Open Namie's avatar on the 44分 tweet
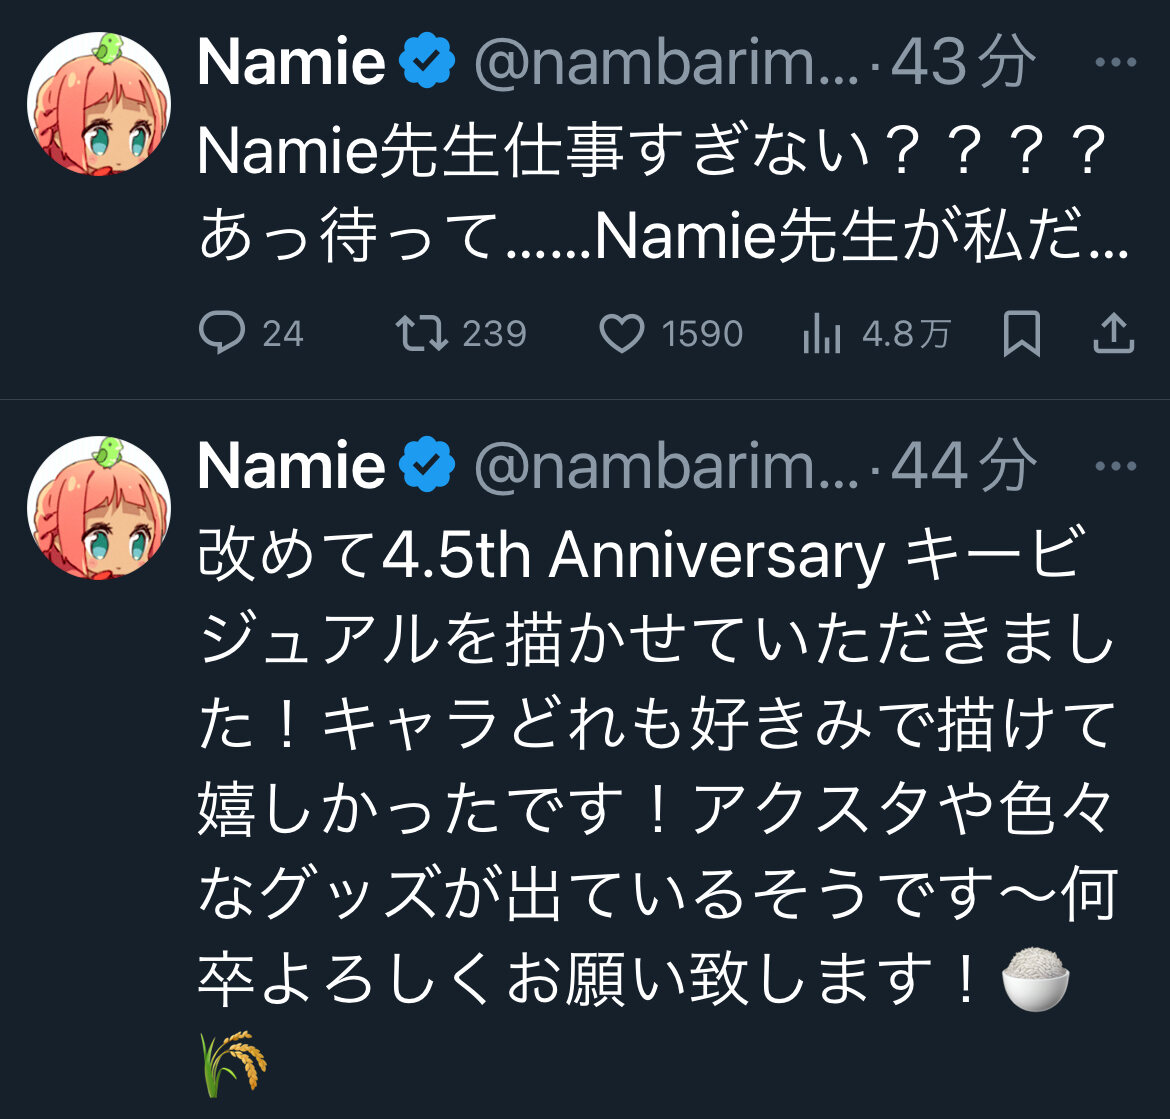This screenshot has width=1170, height=1119. (x=98, y=507)
